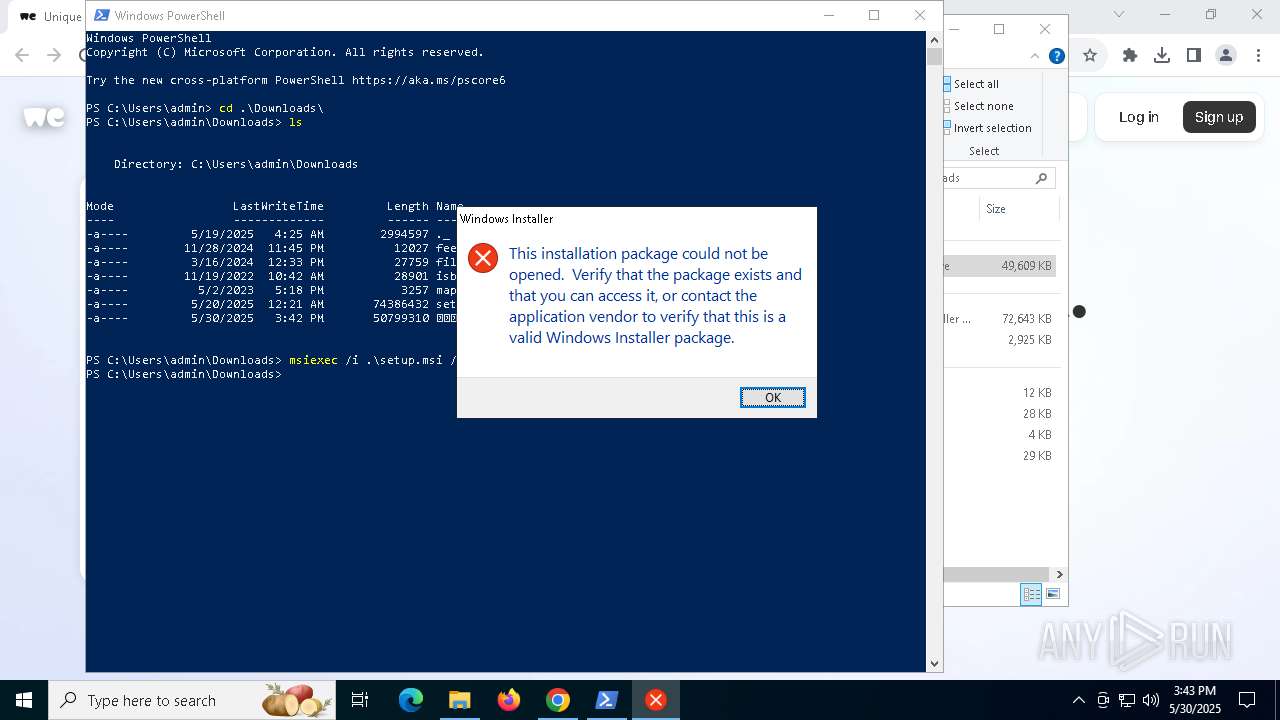Viewport: 1280px width, 720px height.
Task: Select the 29 KB file row in File Explorer
Action: point(999,456)
